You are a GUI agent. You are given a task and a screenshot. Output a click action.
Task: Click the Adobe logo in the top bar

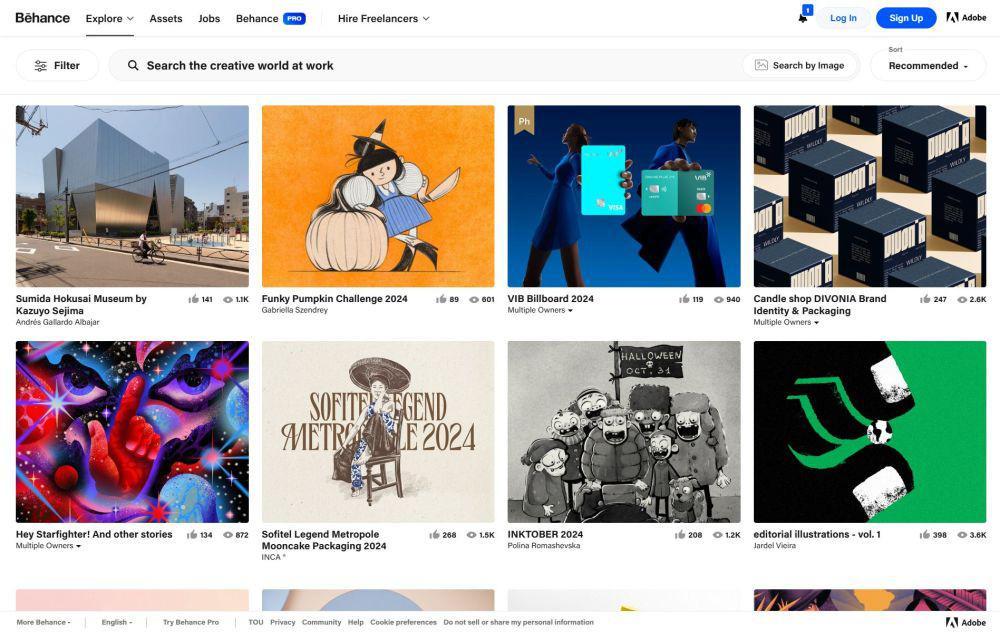[966, 18]
